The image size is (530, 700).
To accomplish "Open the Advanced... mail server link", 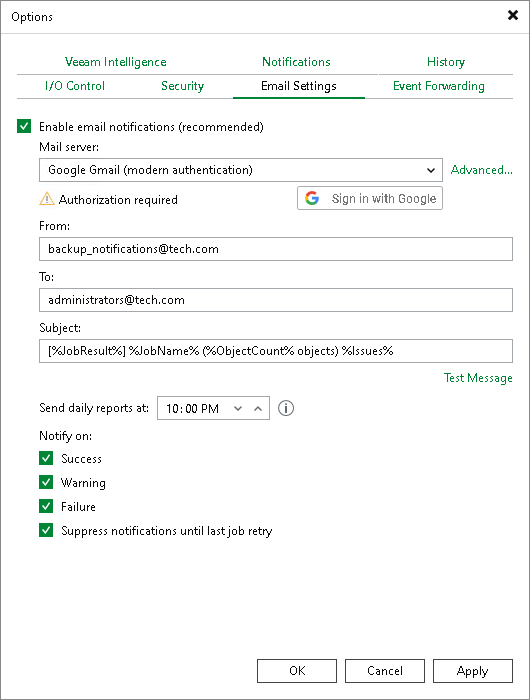I will (x=482, y=170).
